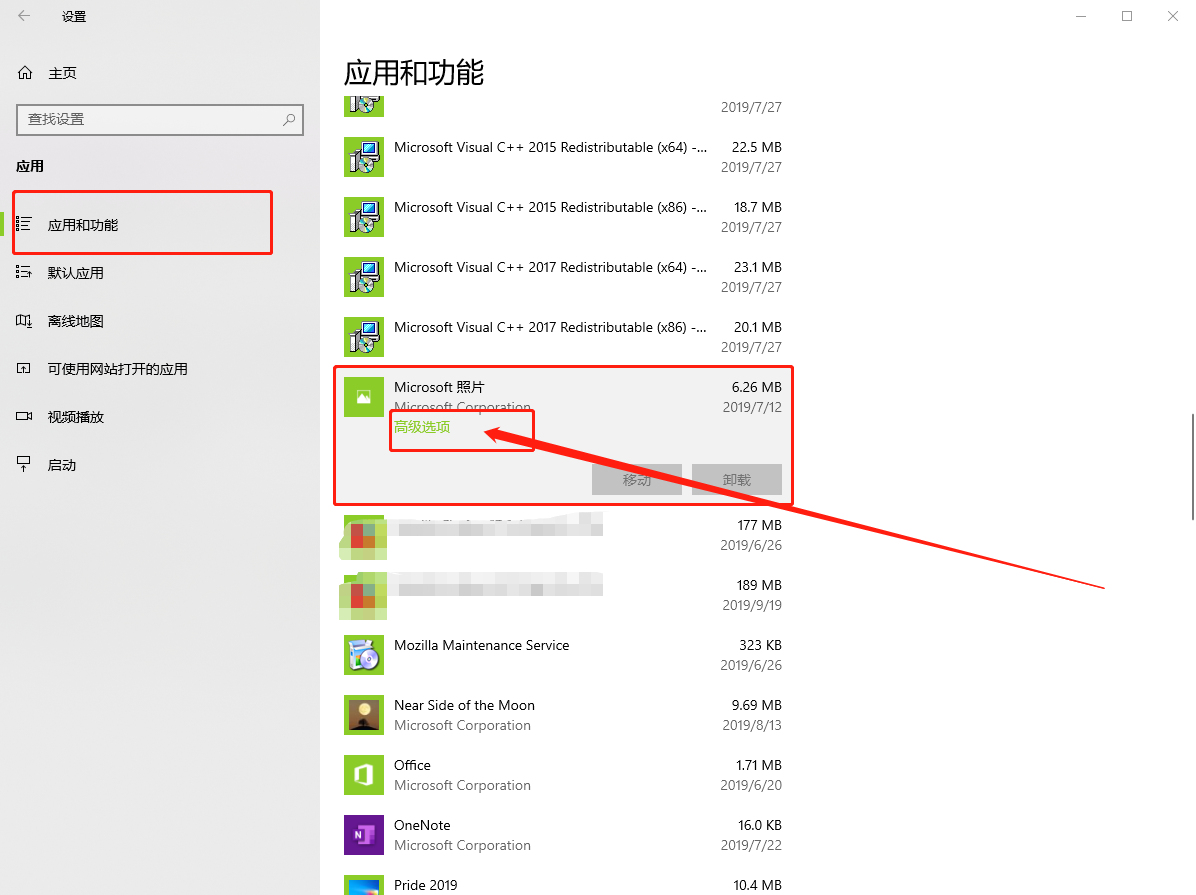Image resolution: width=1196 pixels, height=895 pixels.
Task: Minimize the 设置 window
Action: [1081, 16]
